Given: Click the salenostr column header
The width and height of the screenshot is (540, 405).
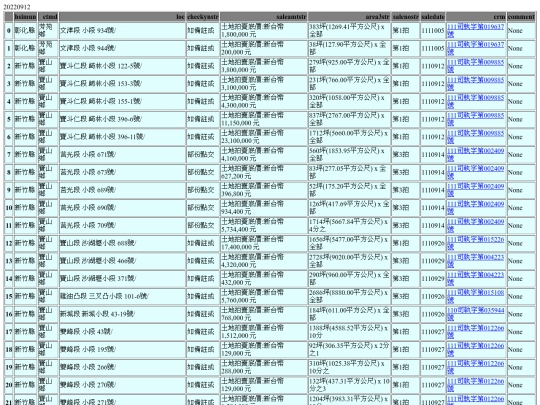Looking at the screenshot, I should (405, 17).
